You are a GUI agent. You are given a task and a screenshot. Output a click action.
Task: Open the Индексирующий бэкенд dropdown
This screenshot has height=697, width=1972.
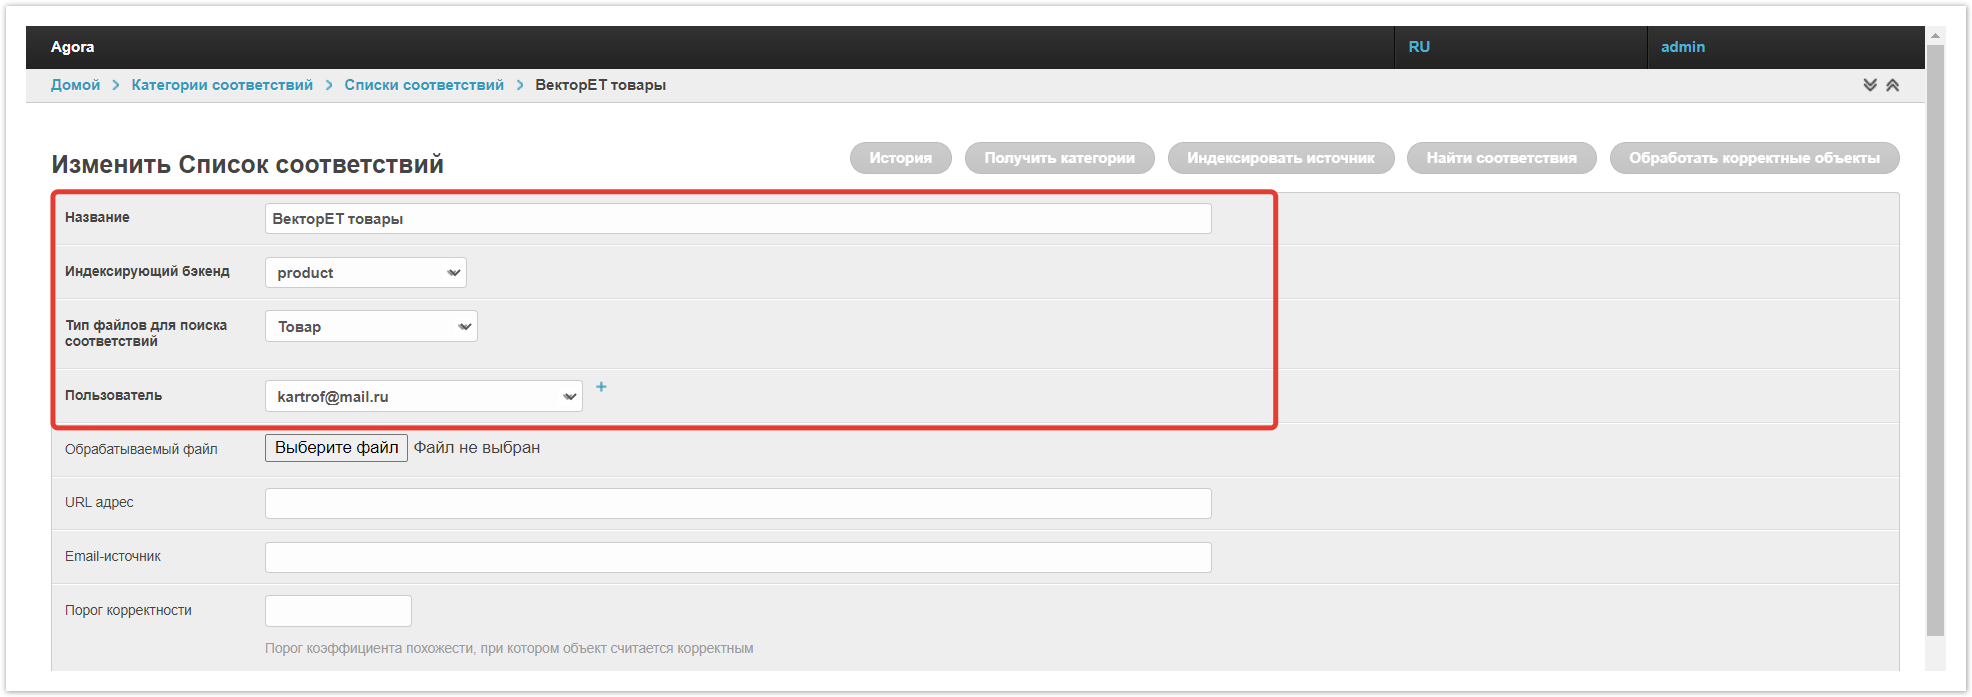pyautogui.click(x=365, y=273)
